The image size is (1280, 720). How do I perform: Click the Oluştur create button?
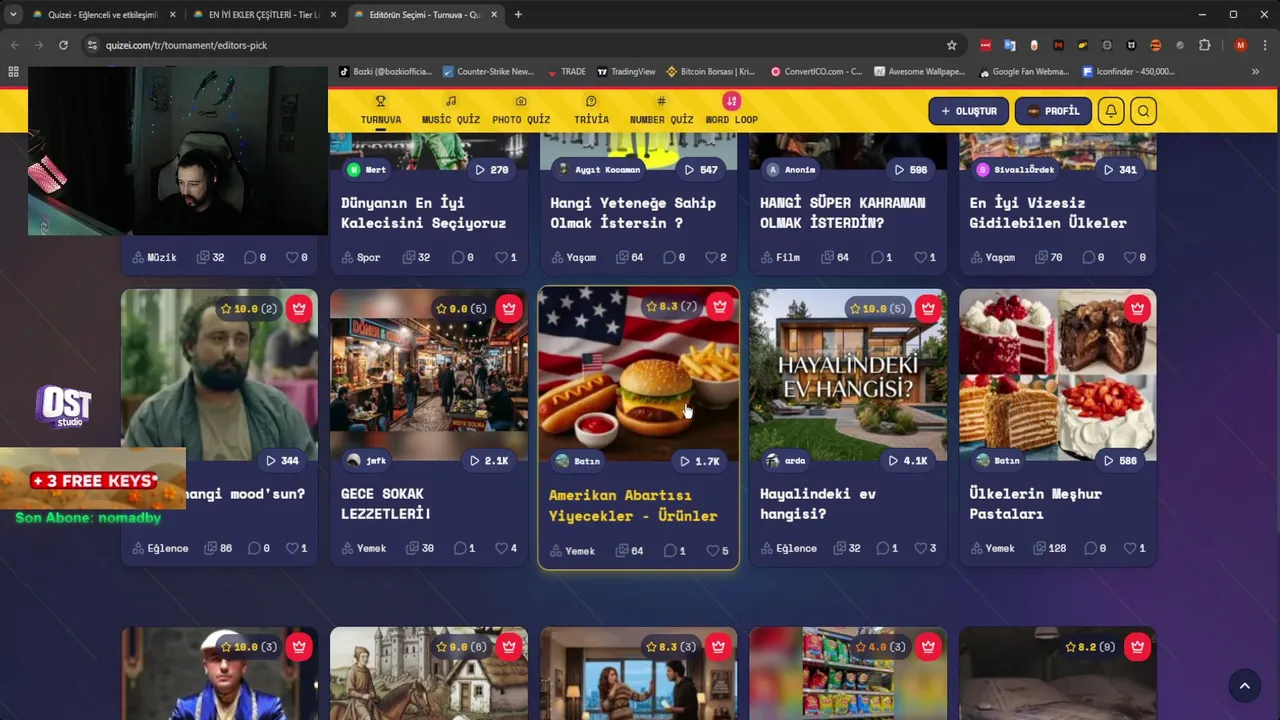[968, 111]
